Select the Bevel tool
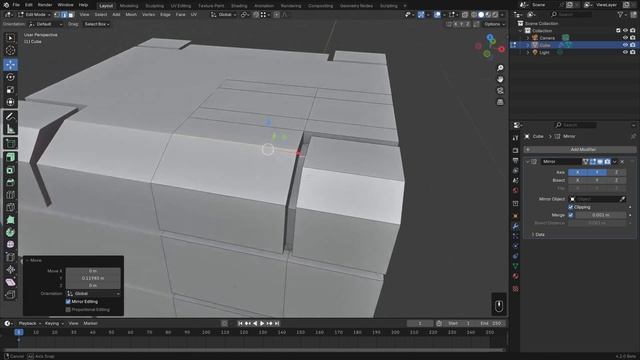 coord(10,182)
